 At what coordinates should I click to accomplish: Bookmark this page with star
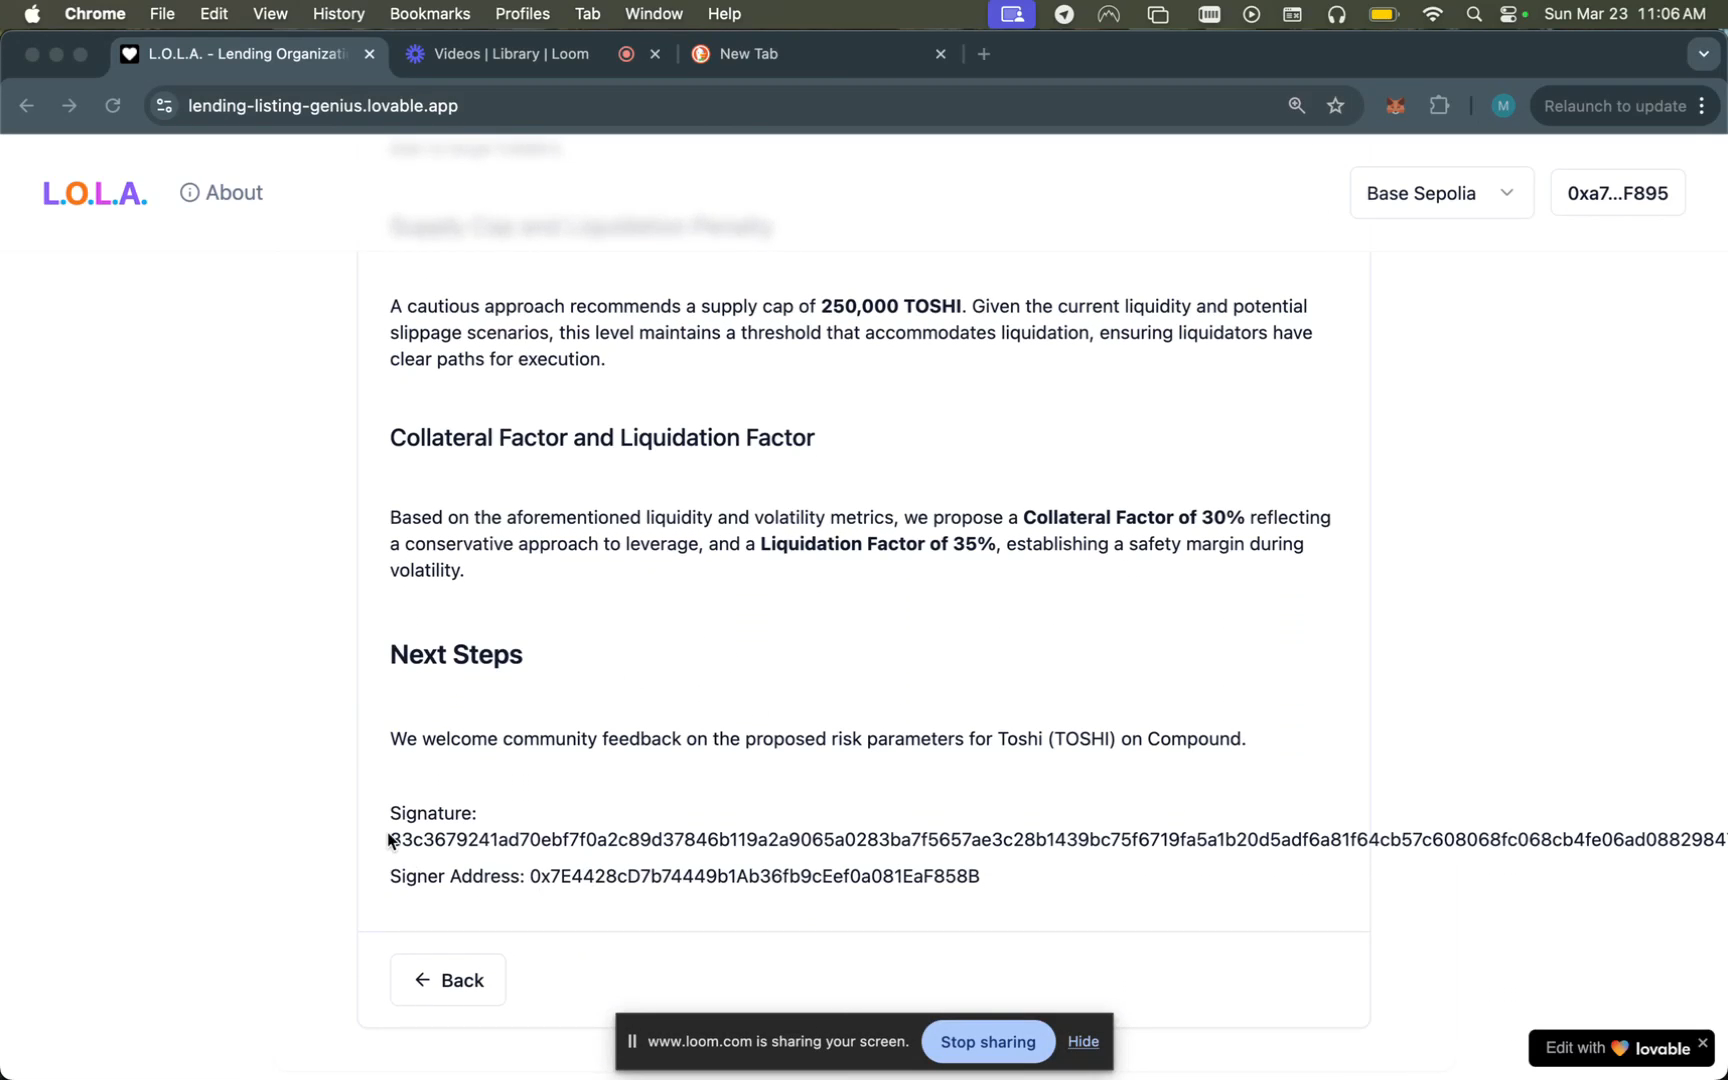coord(1336,106)
